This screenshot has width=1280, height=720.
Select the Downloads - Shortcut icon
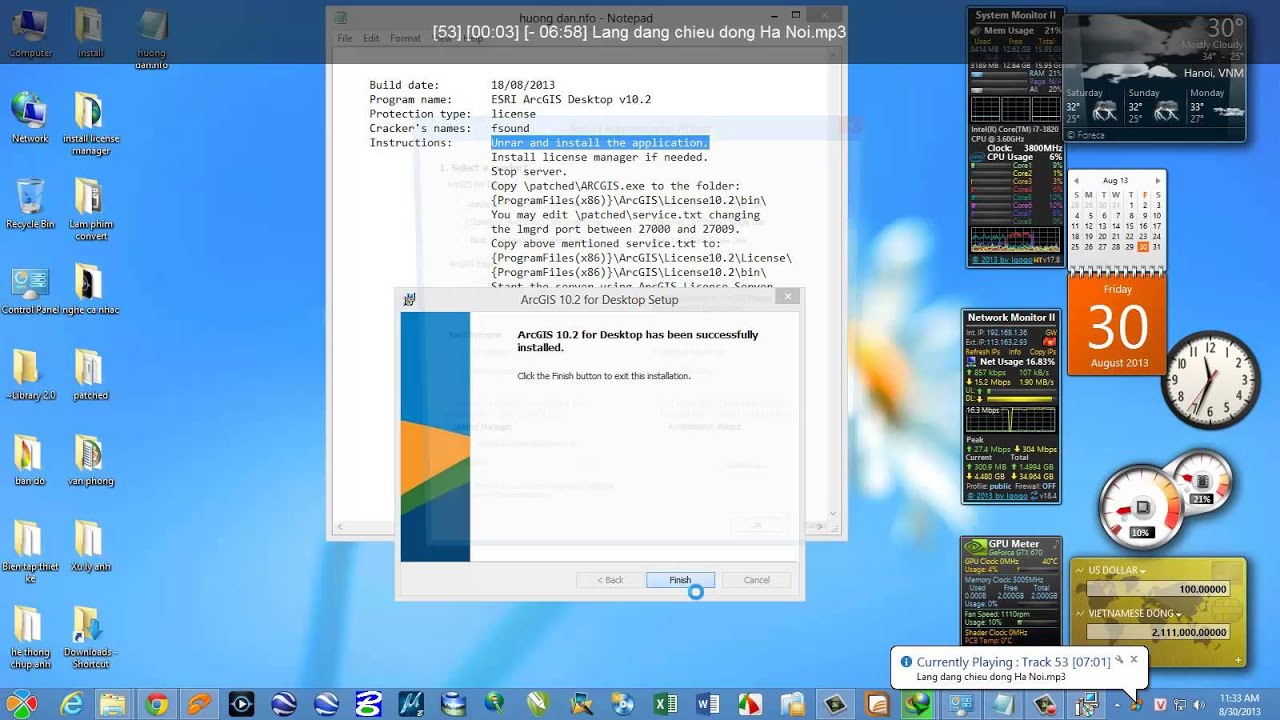pyautogui.click(x=90, y=638)
